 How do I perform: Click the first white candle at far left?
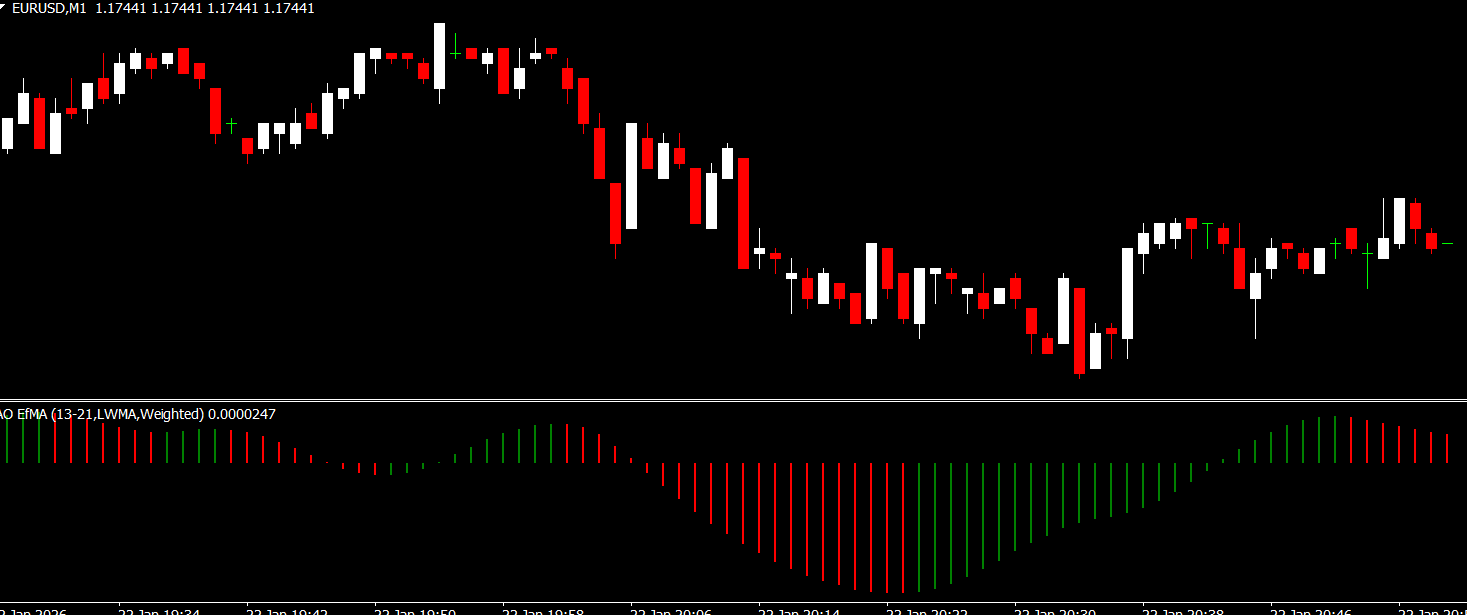pyautogui.click(x=7, y=134)
